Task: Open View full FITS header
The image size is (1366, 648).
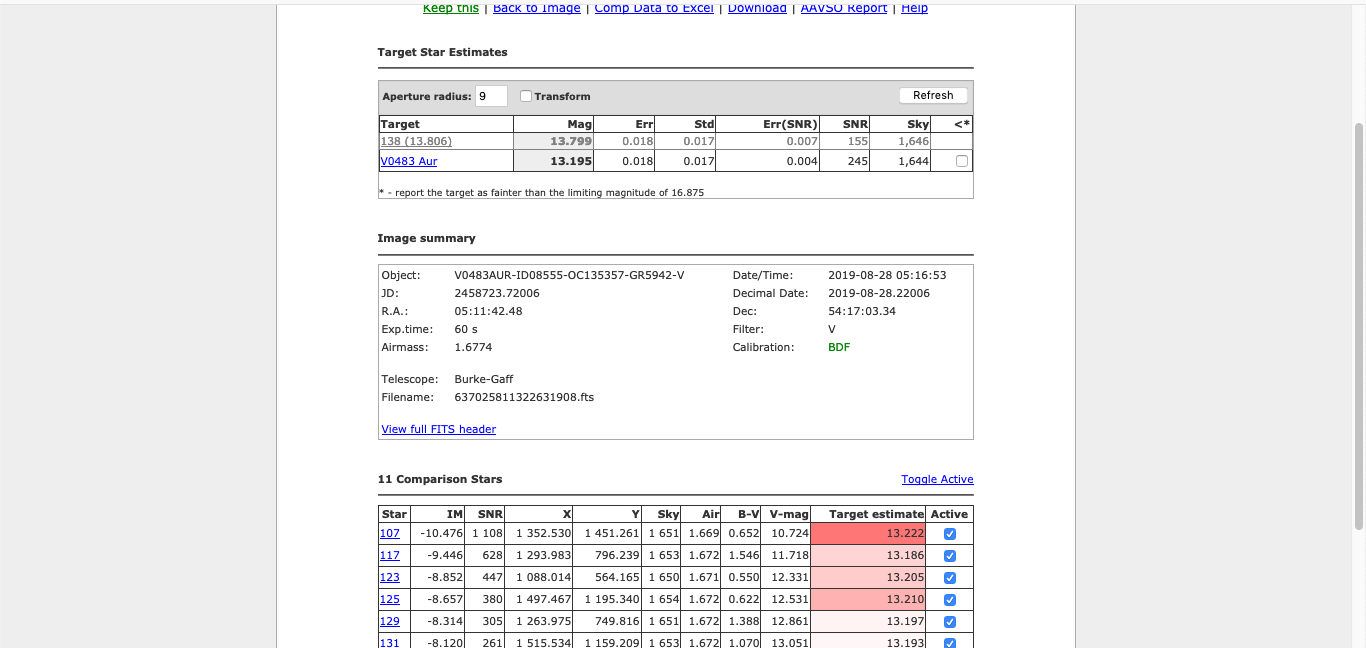Action: coord(438,429)
